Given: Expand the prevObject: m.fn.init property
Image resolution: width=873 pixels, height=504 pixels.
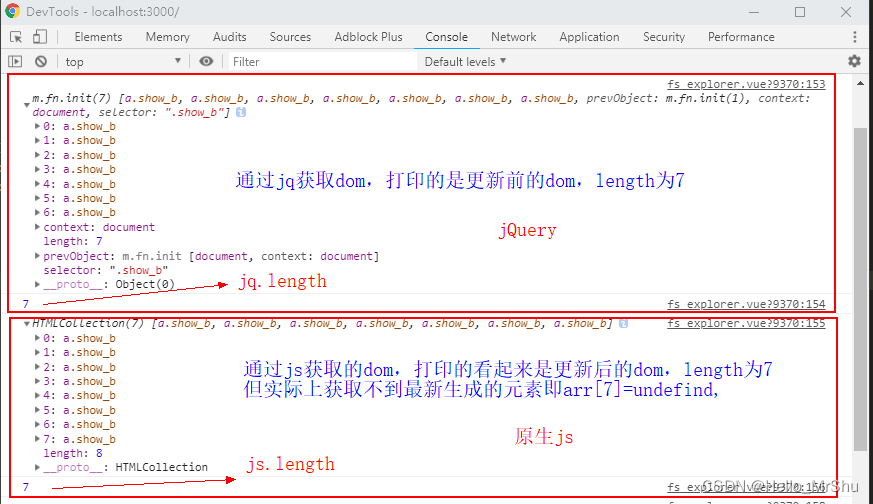Looking at the screenshot, I should [x=37, y=256].
